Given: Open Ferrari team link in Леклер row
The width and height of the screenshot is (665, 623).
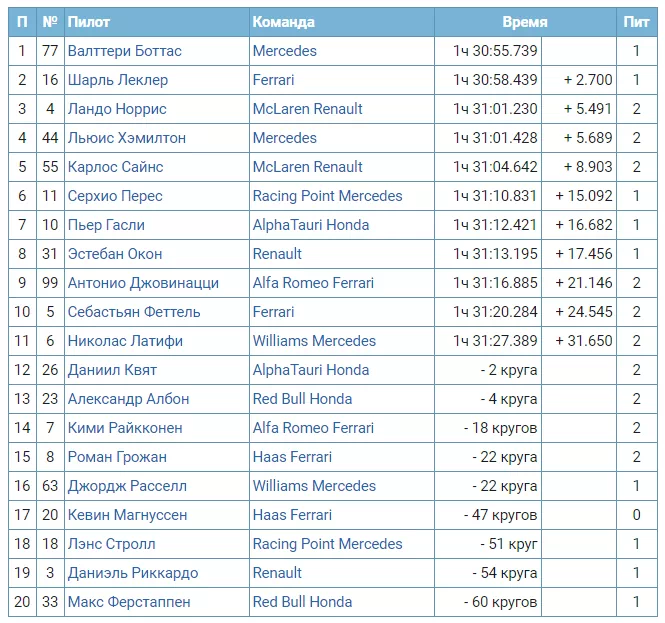Looking at the screenshot, I should tap(274, 80).
